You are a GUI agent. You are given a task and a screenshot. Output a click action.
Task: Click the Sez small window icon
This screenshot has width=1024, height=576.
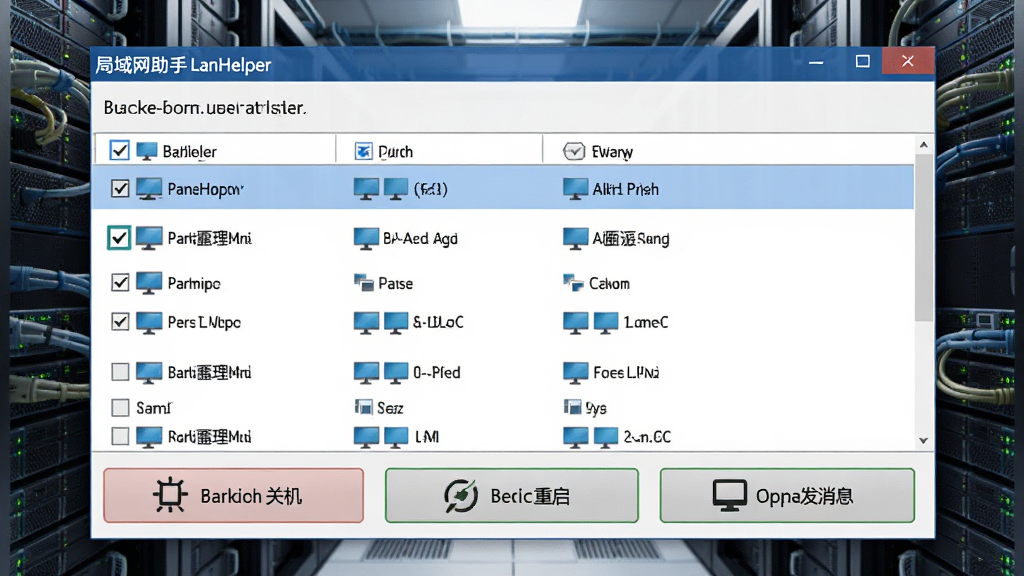(363, 408)
